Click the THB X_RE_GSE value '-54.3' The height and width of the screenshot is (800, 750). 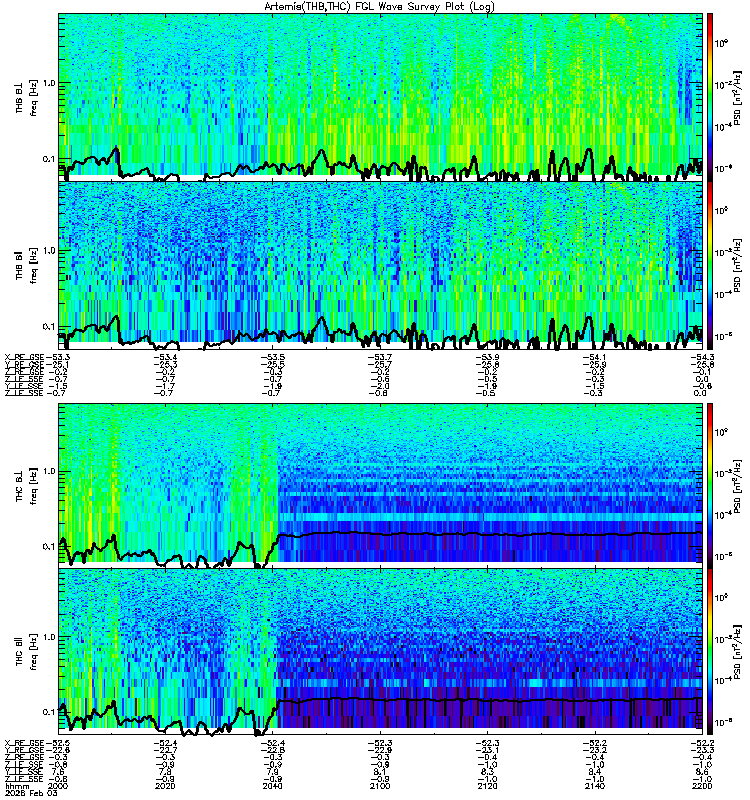pos(702,357)
